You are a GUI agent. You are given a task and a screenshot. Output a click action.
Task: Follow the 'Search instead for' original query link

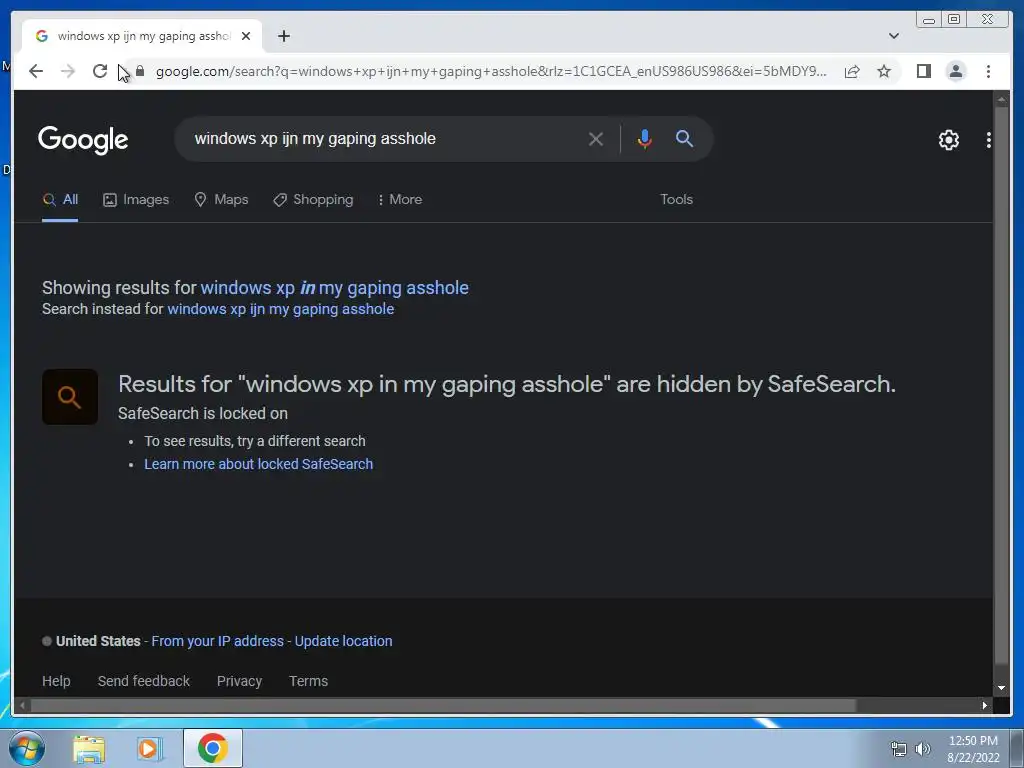[x=281, y=309]
